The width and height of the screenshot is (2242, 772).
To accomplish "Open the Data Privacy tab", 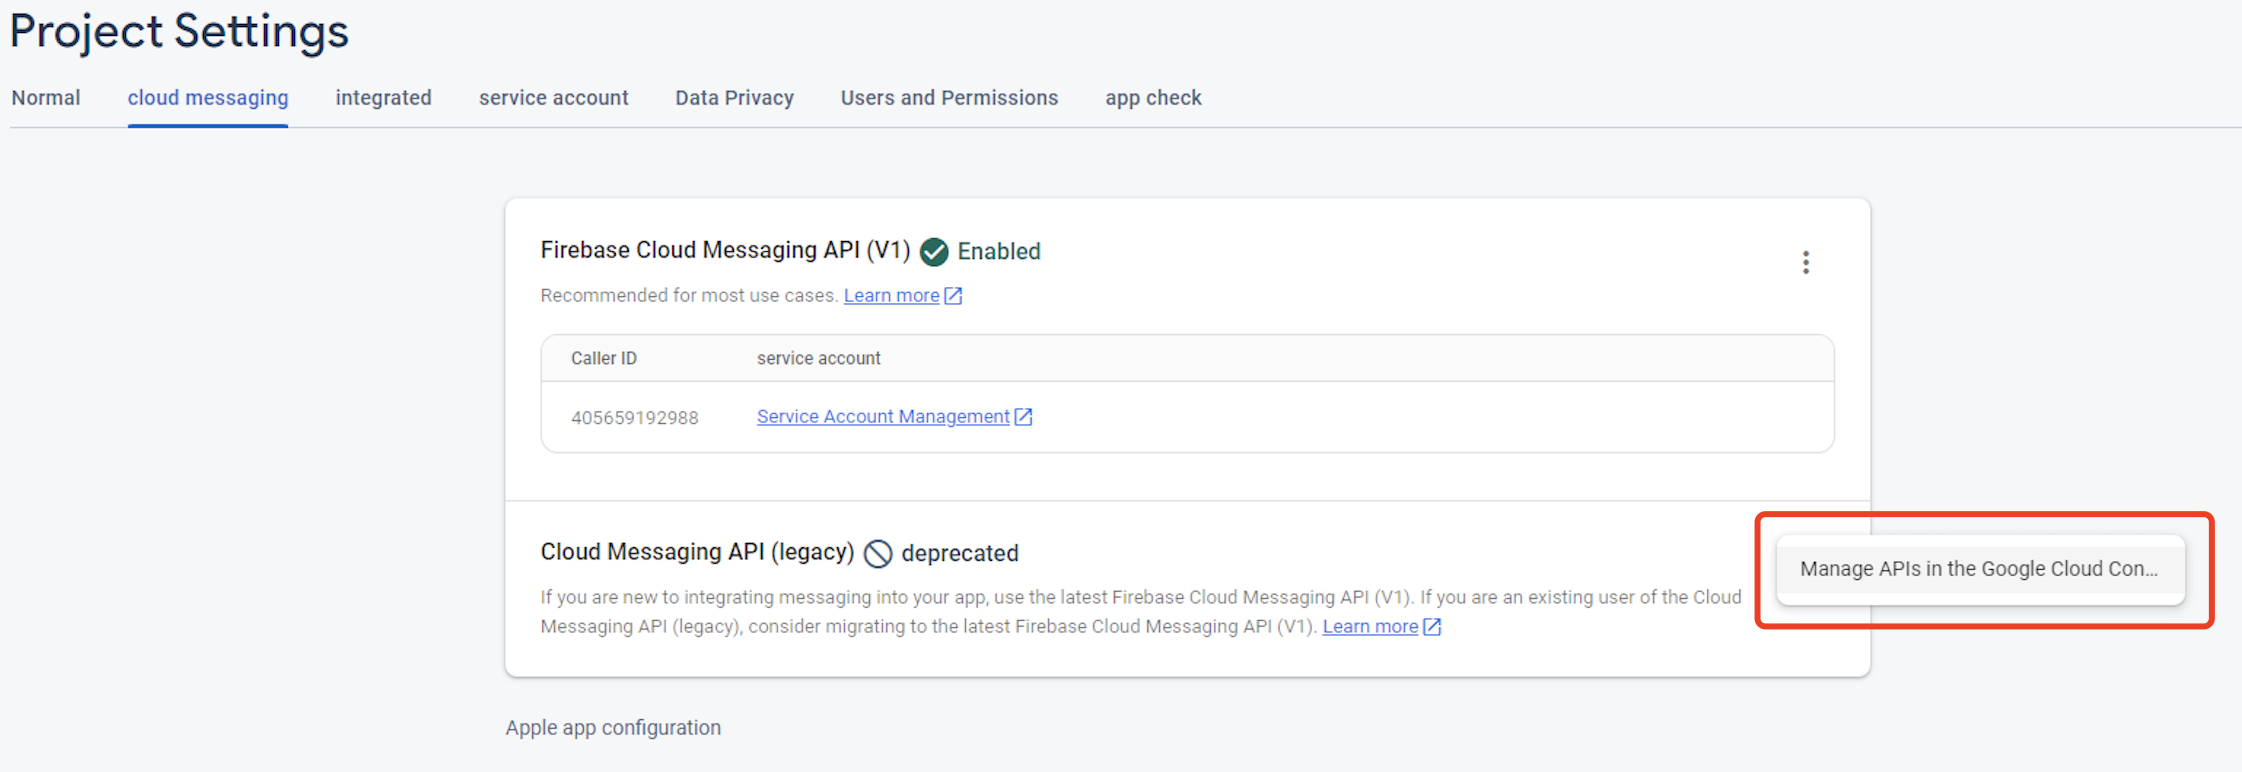I will click(x=735, y=98).
